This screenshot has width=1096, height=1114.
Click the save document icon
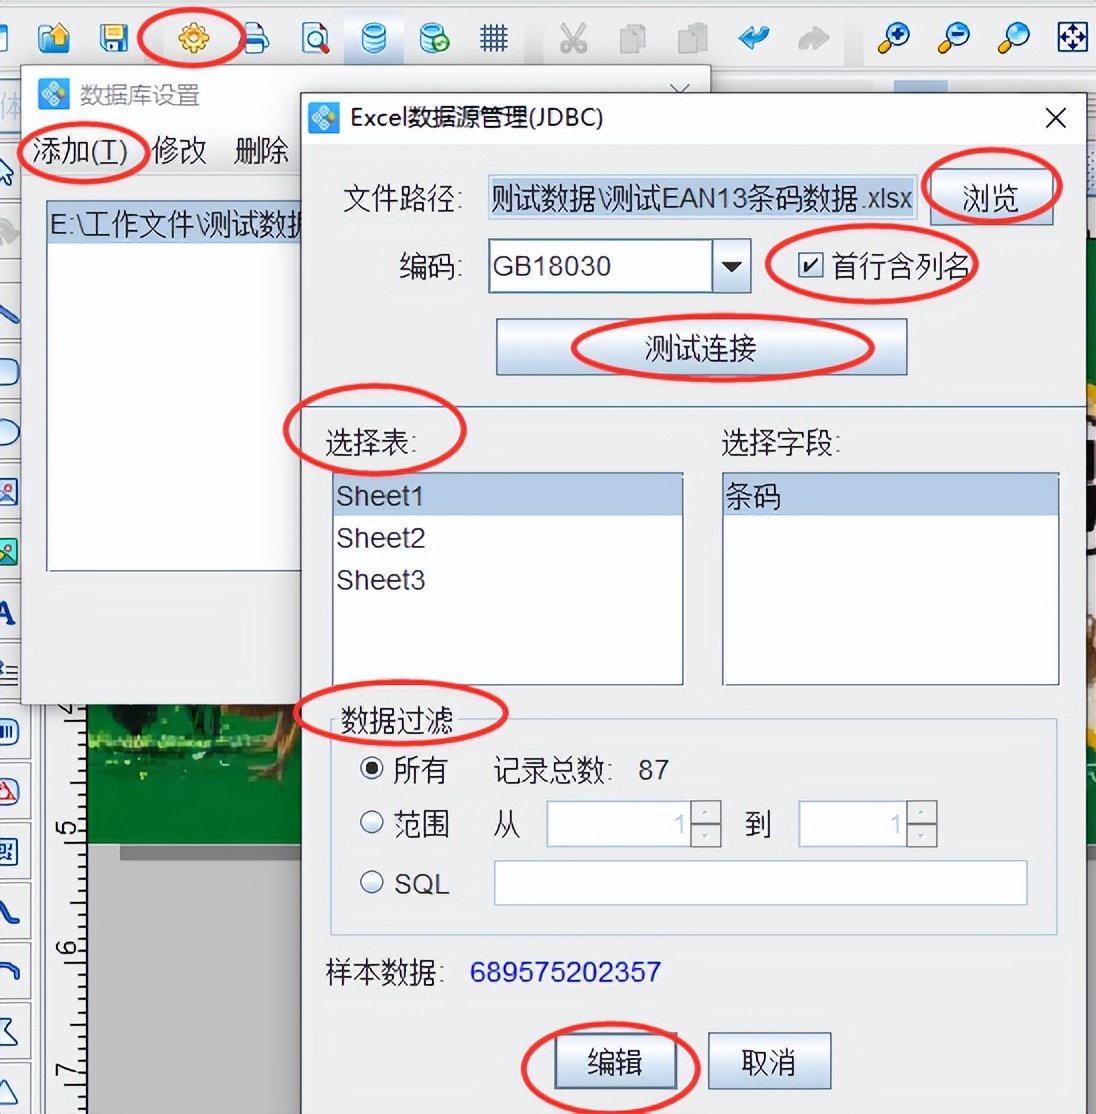pos(113,37)
